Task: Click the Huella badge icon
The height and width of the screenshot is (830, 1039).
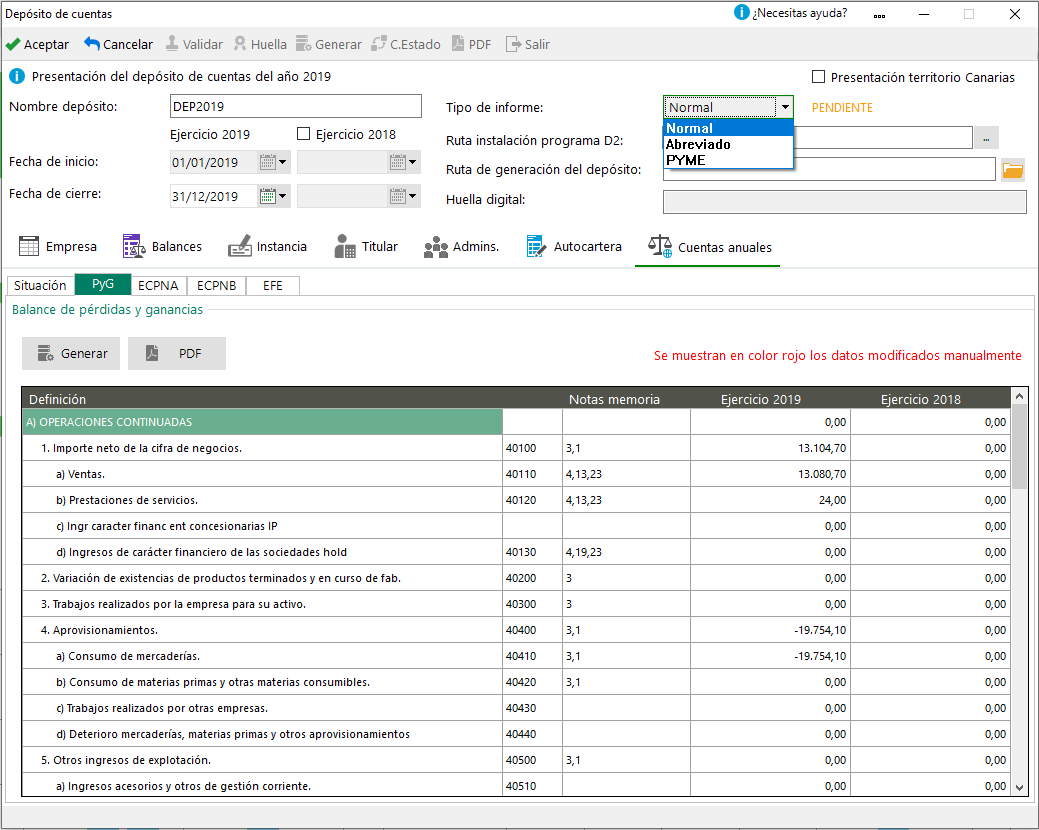Action: [240, 44]
